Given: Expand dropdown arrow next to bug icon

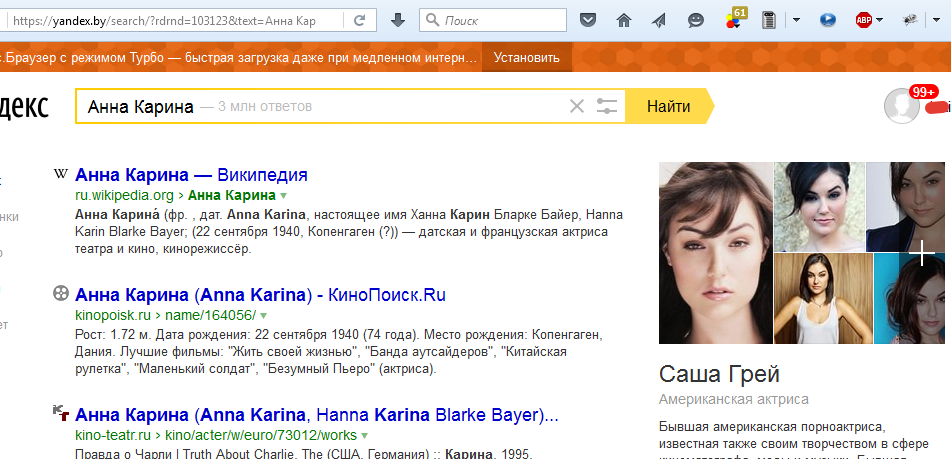Looking at the screenshot, I should coord(936,21).
